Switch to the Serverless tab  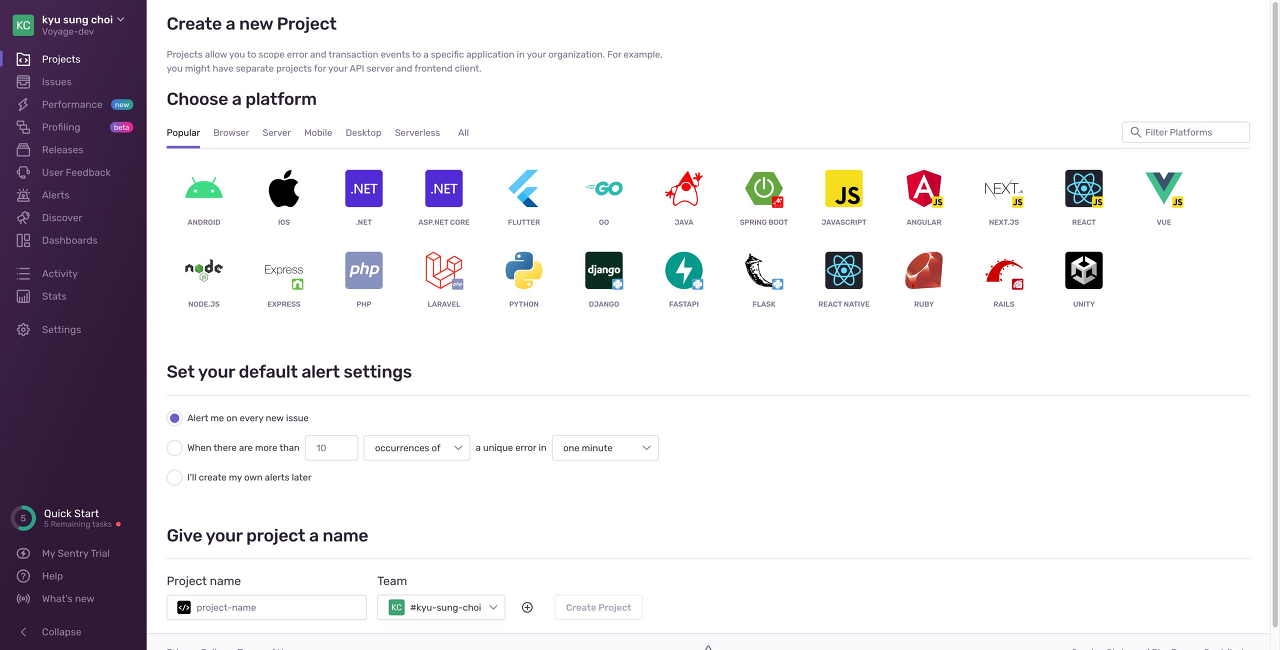417,133
